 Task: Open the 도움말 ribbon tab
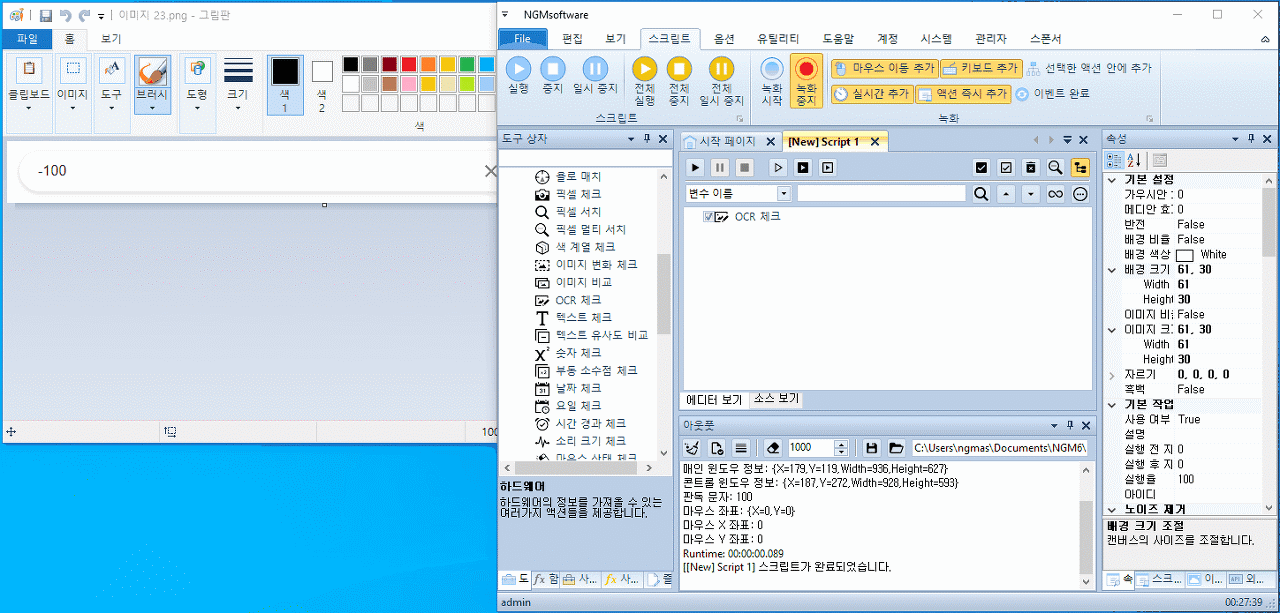838,39
